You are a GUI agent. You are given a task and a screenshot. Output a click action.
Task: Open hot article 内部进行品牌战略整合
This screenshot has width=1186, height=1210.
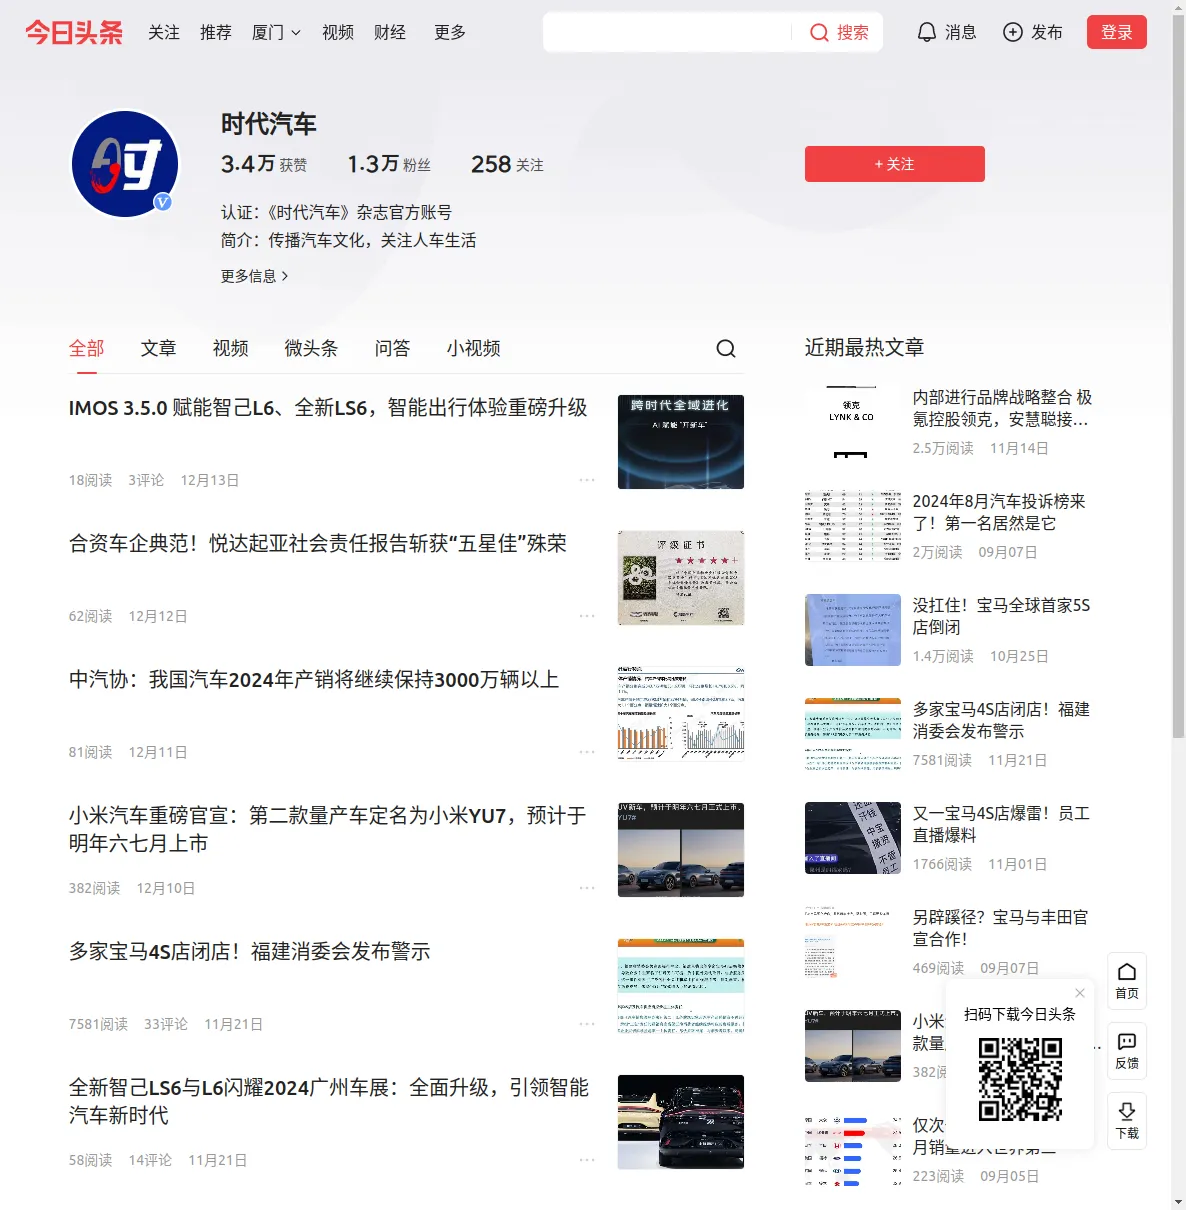pyautogui.click(x=1002, y=408)
